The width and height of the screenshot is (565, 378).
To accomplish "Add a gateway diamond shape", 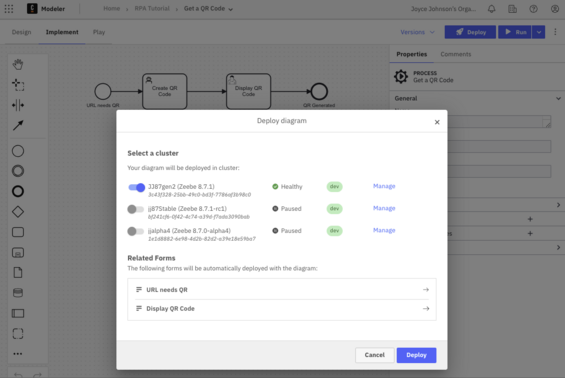I will 18,212.
